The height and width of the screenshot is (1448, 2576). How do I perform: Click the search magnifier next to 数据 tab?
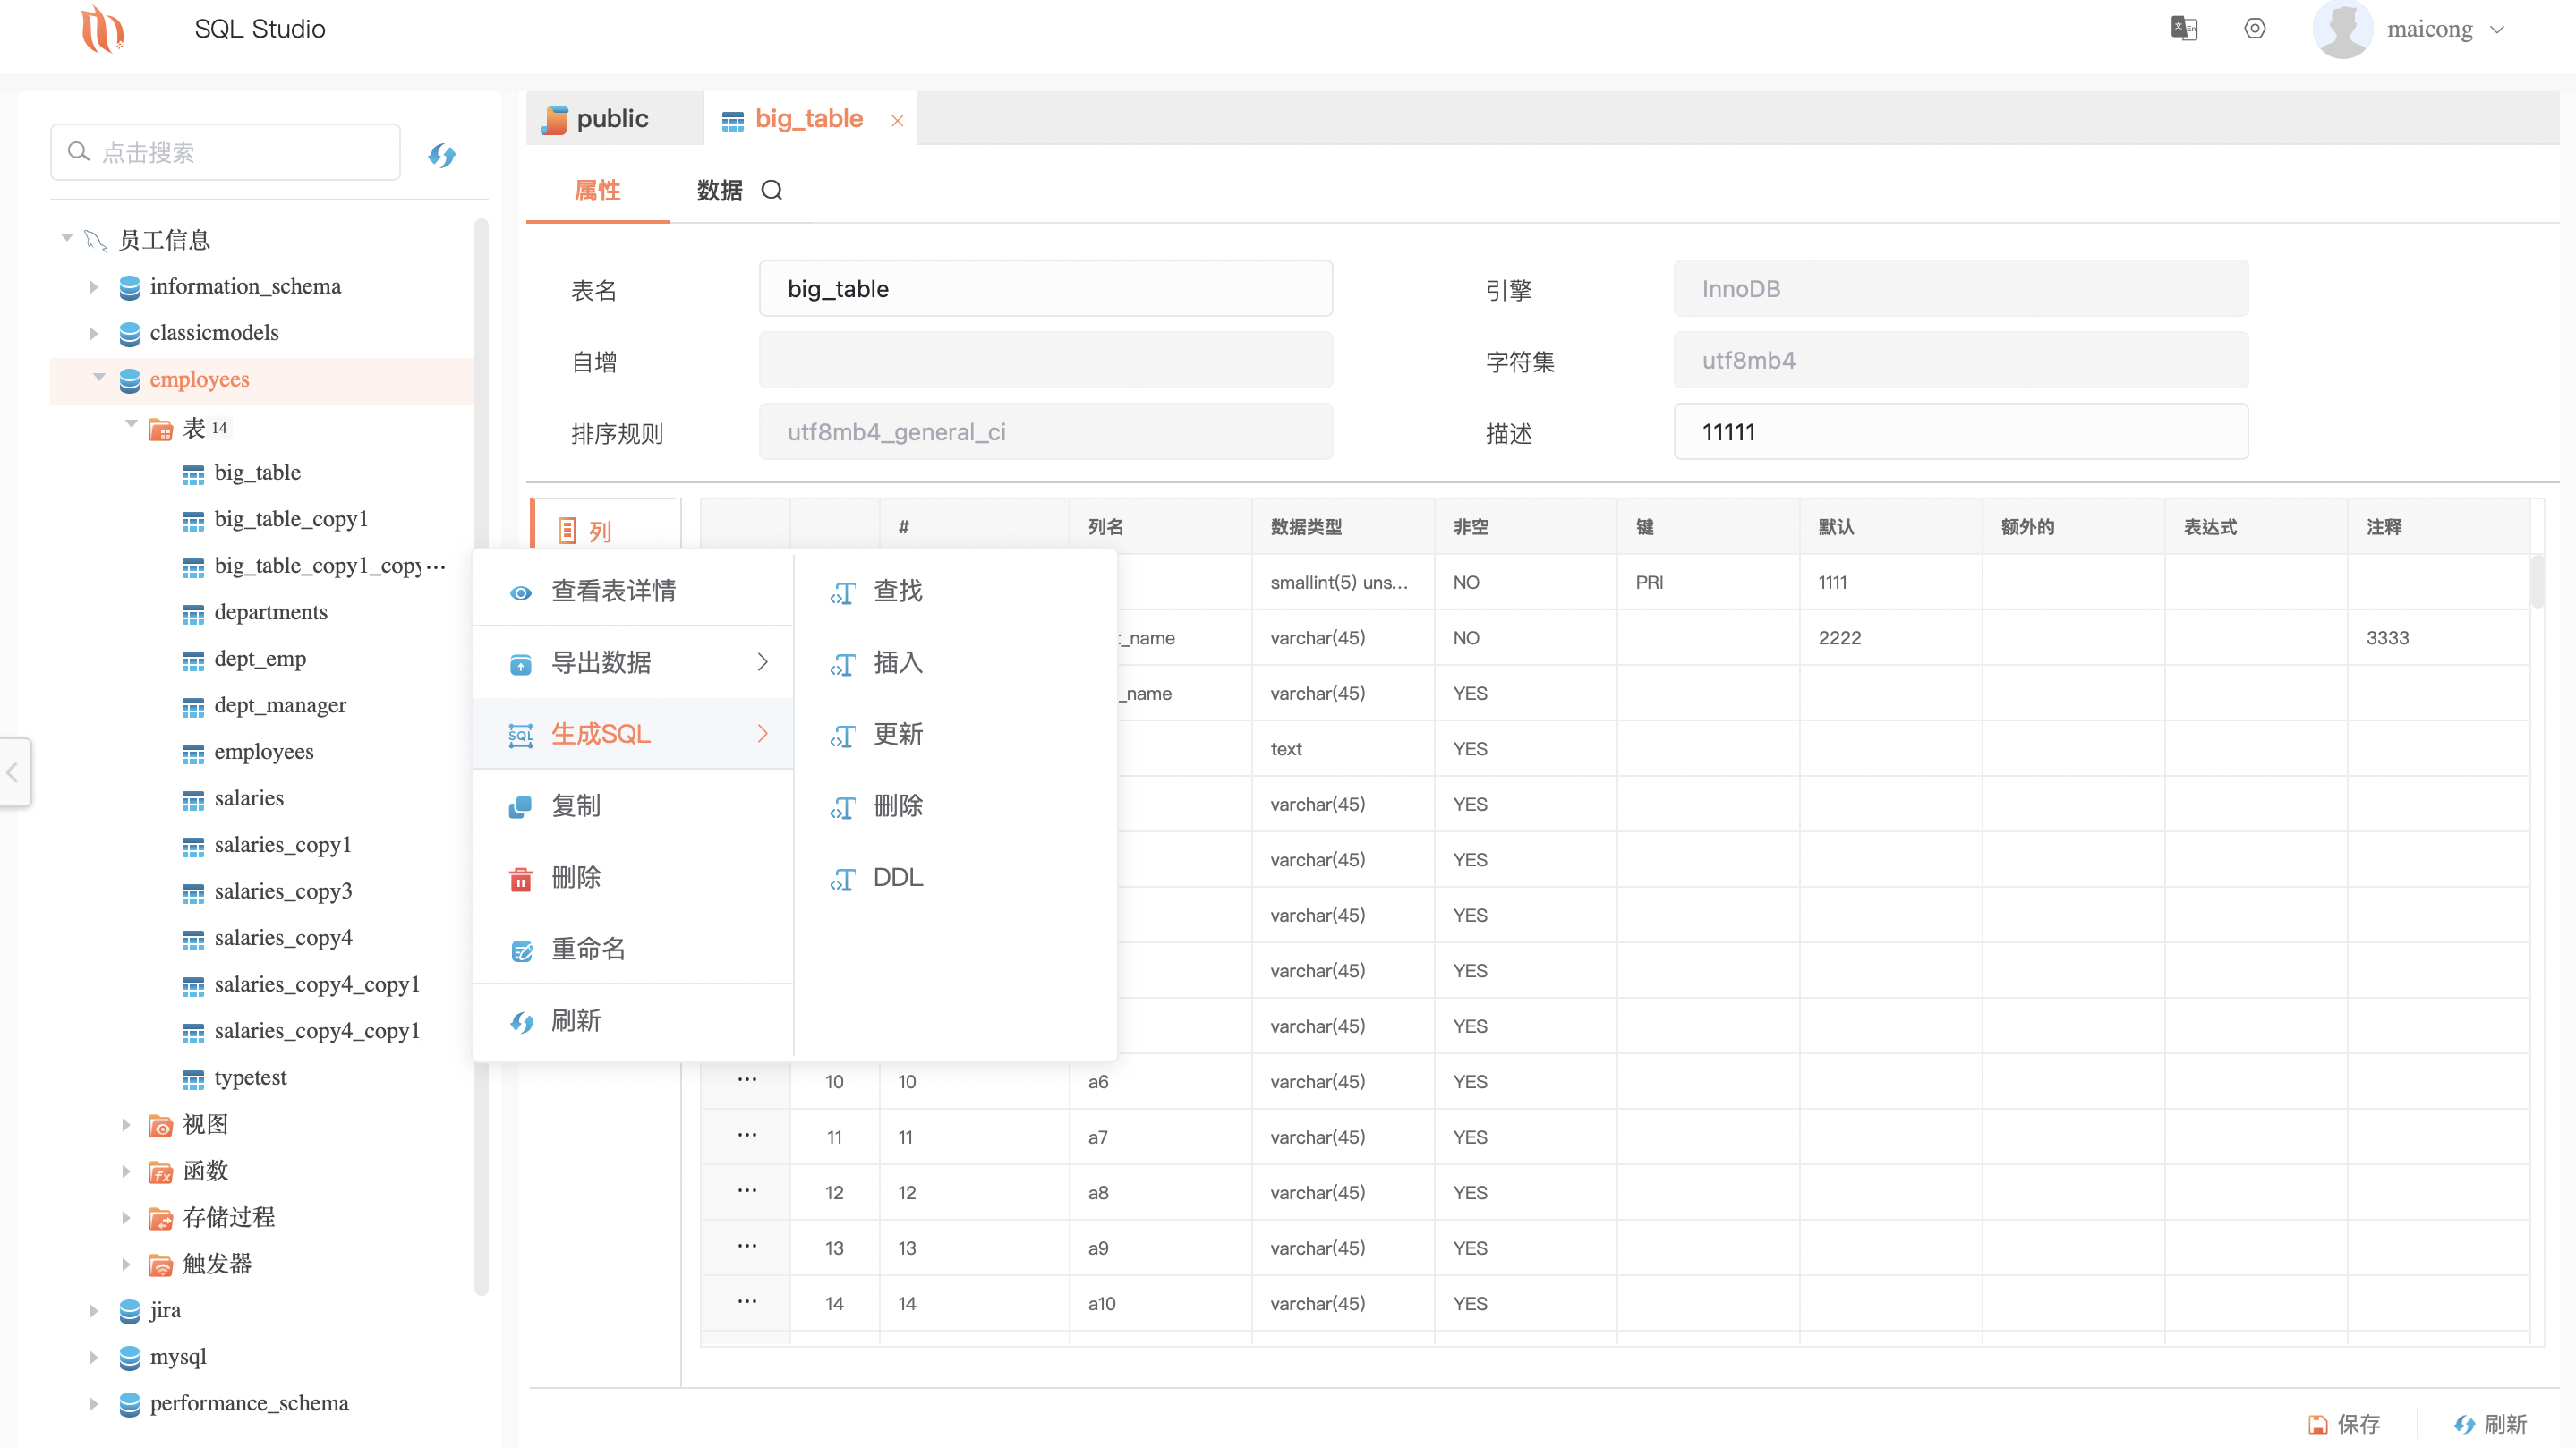[772, 190]
